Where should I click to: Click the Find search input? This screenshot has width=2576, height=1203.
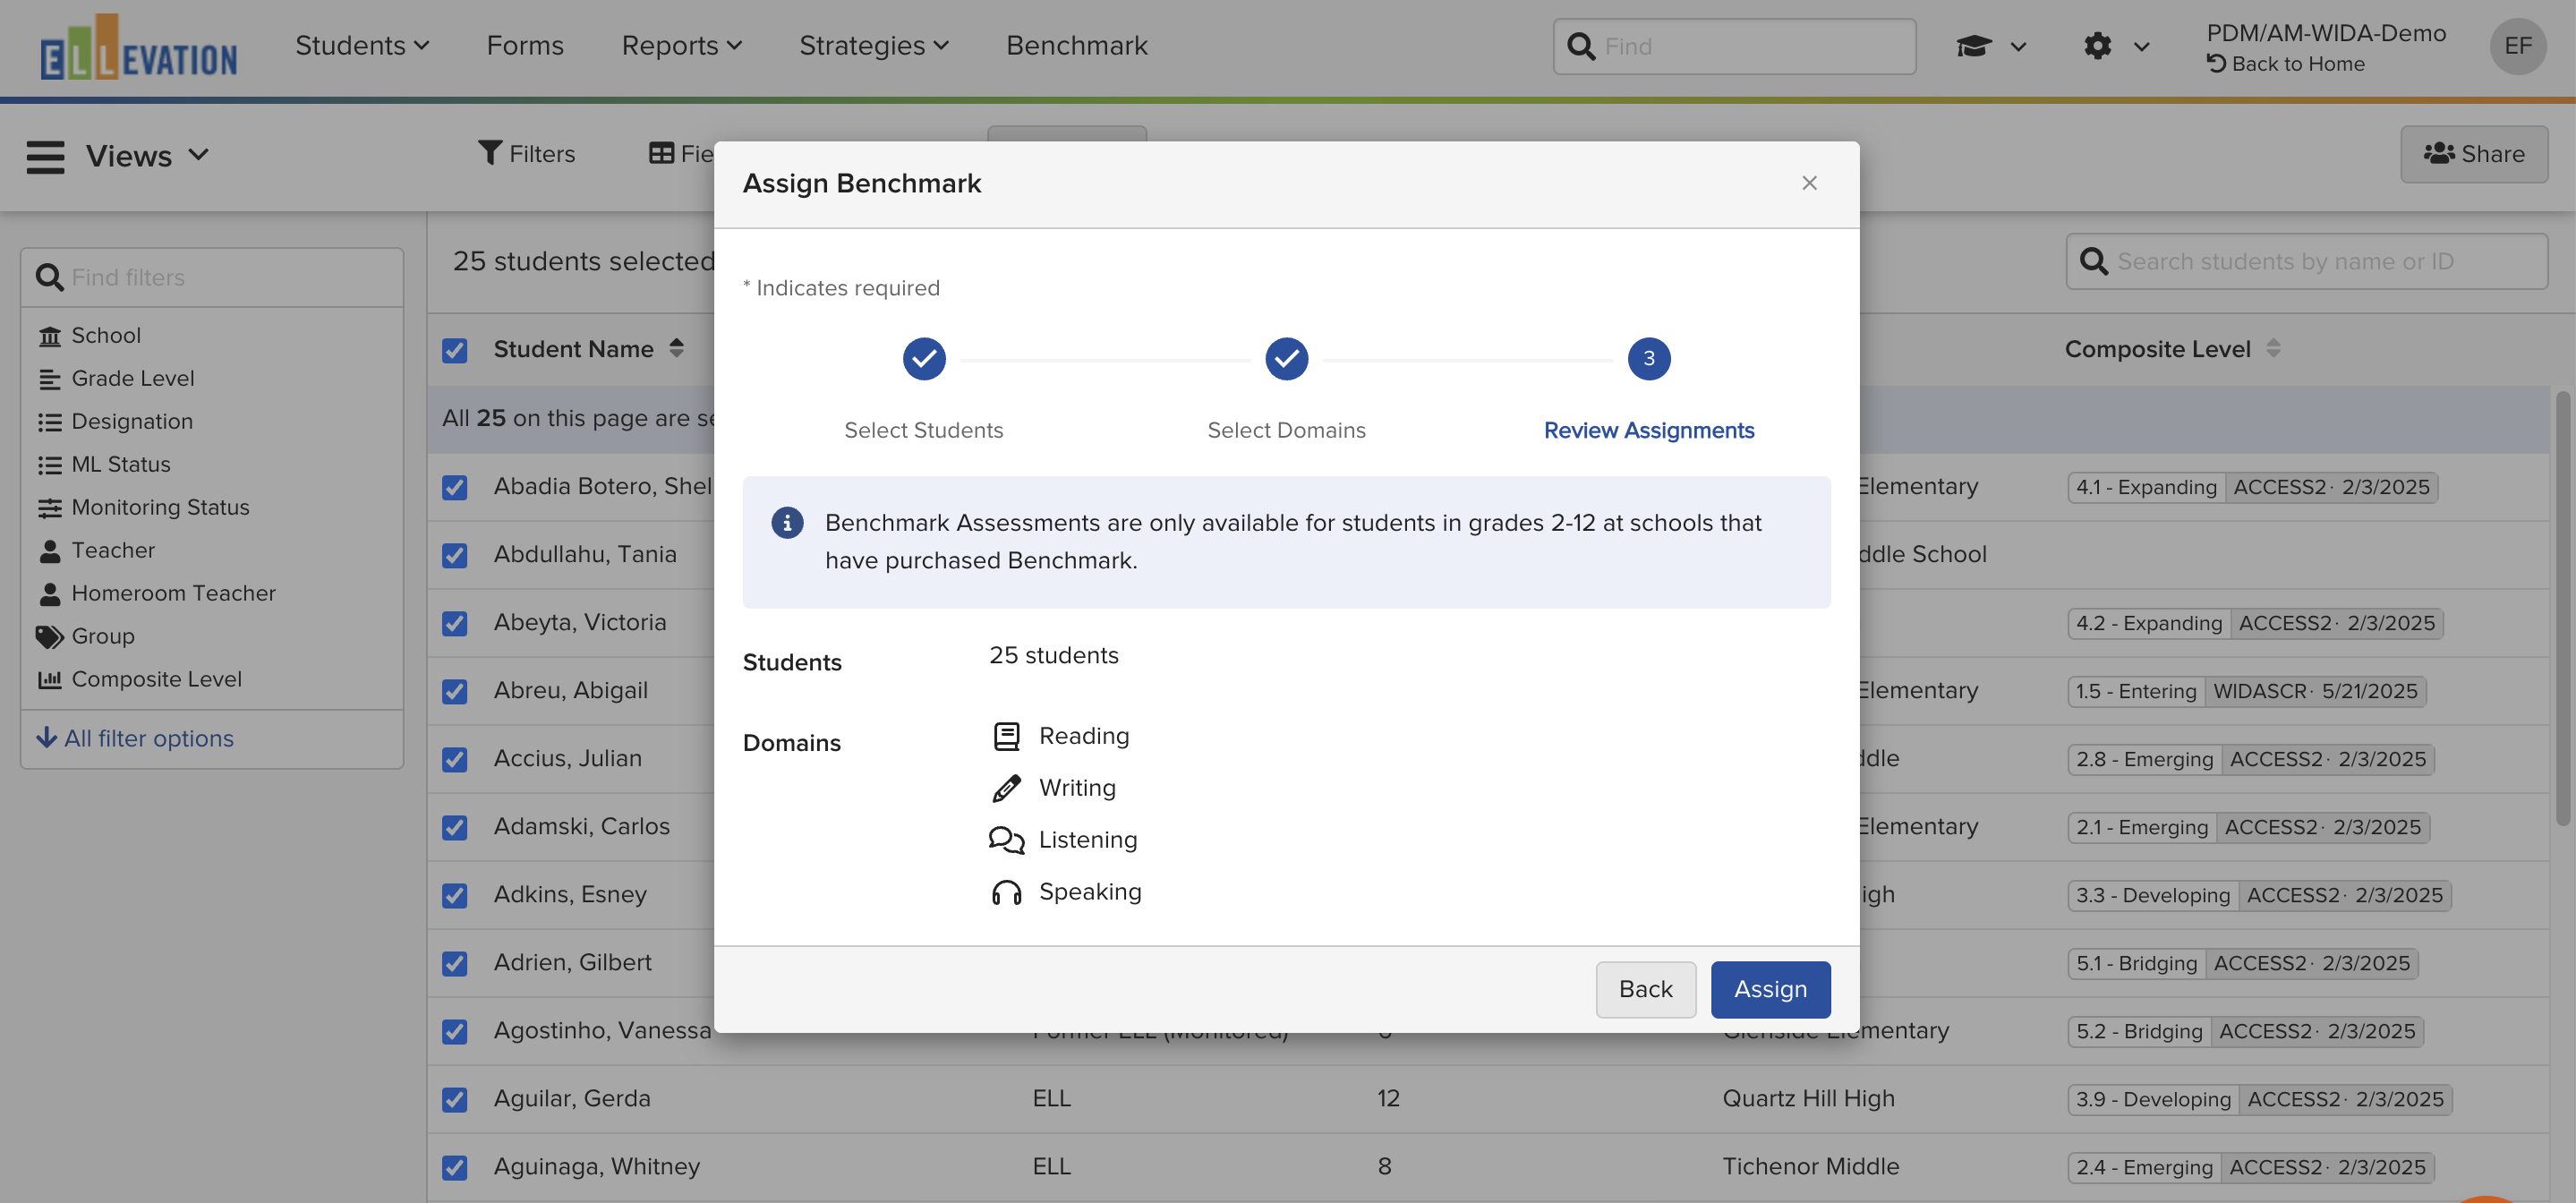coord(1734,46)
